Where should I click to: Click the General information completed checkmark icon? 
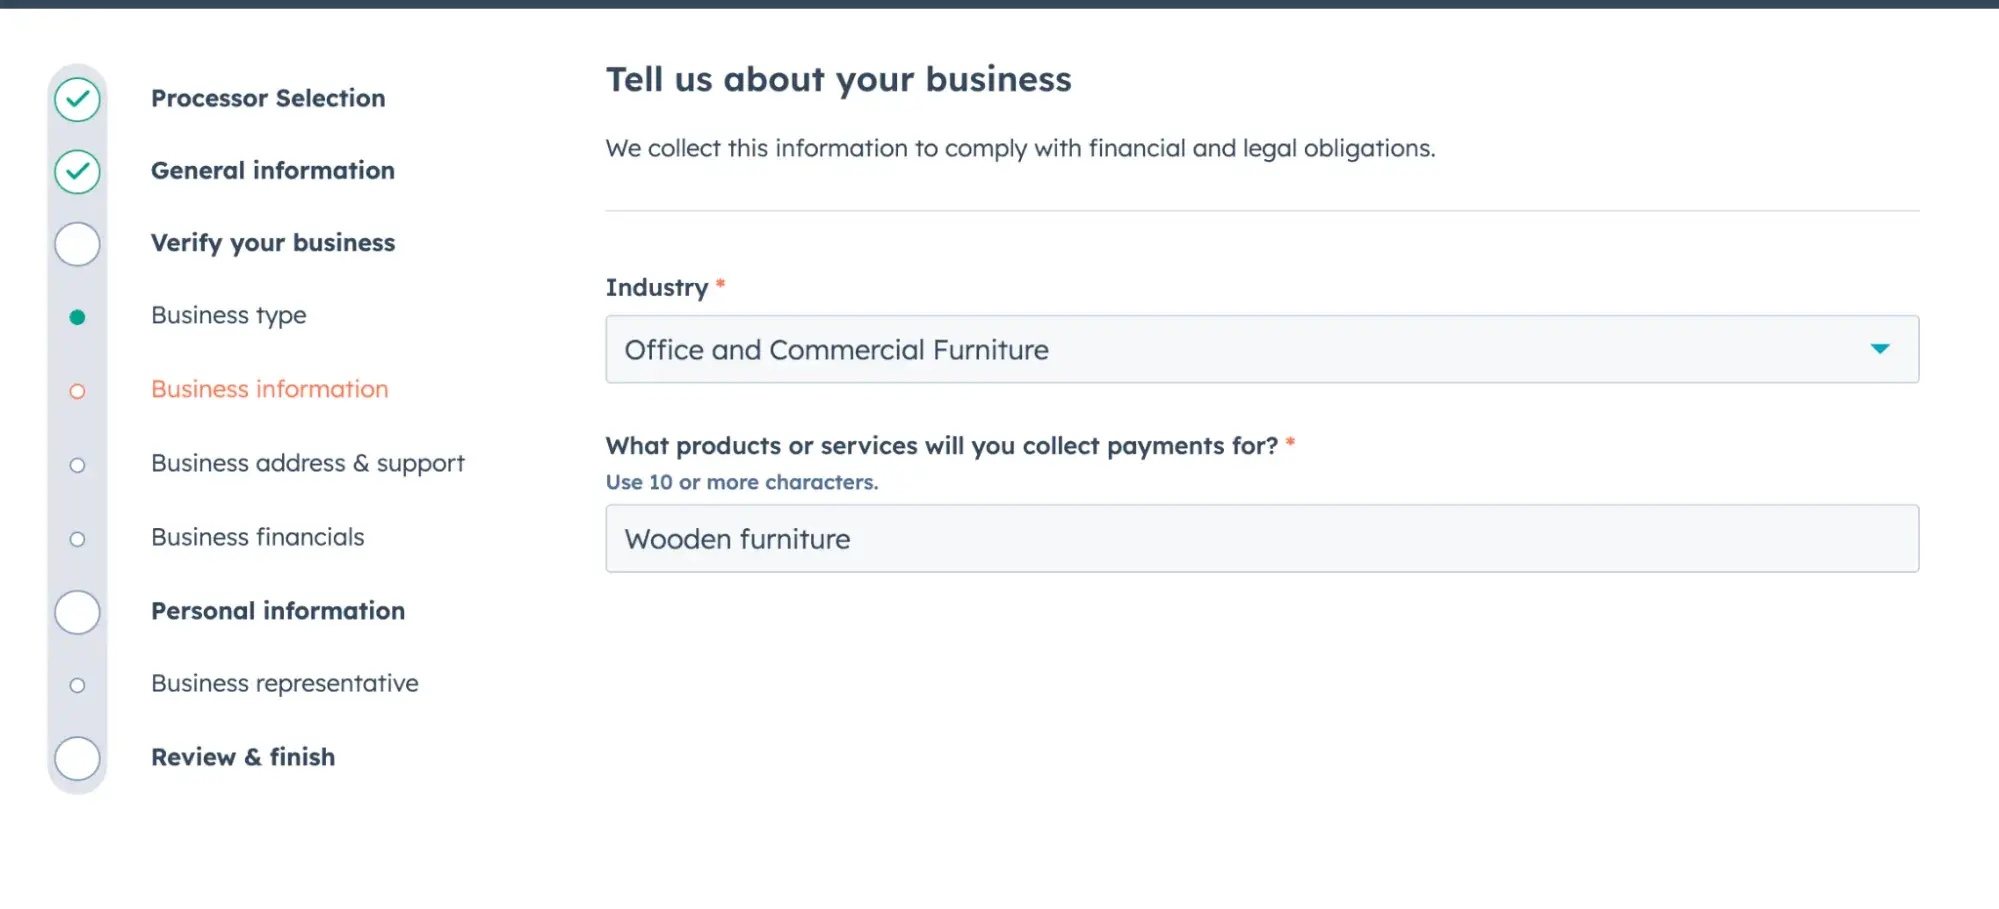coord(77,172)
